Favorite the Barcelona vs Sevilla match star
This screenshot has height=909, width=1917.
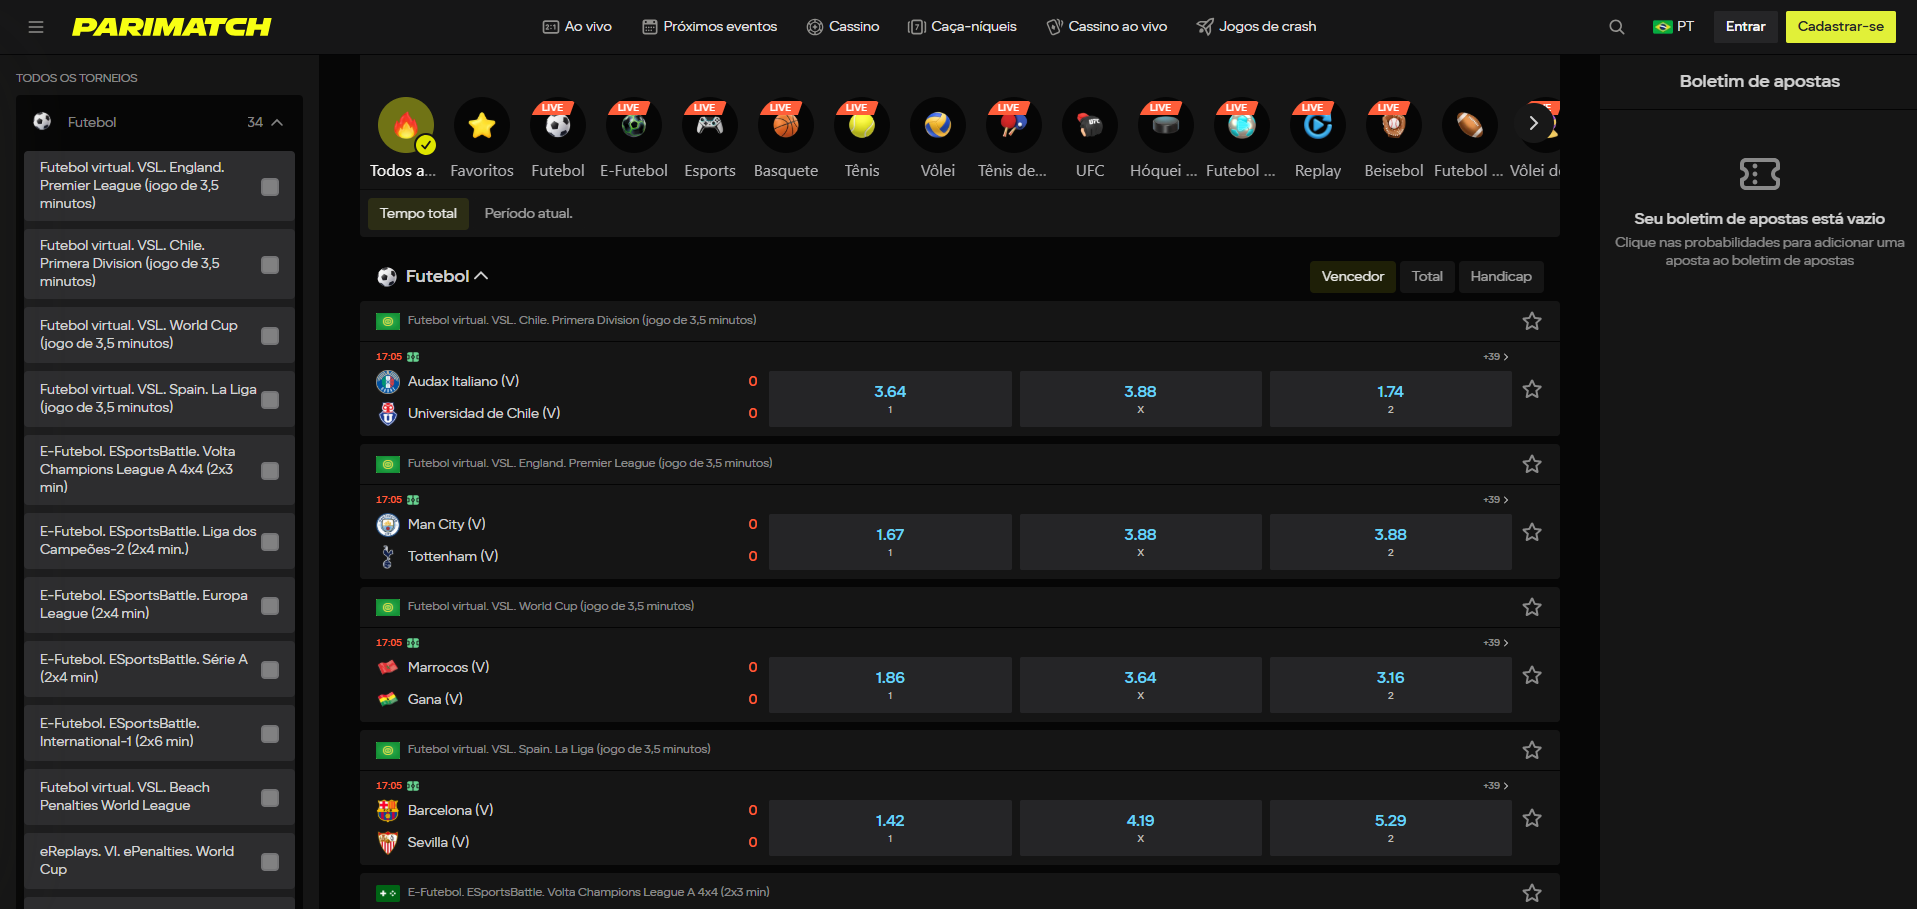pos(1532,818)
